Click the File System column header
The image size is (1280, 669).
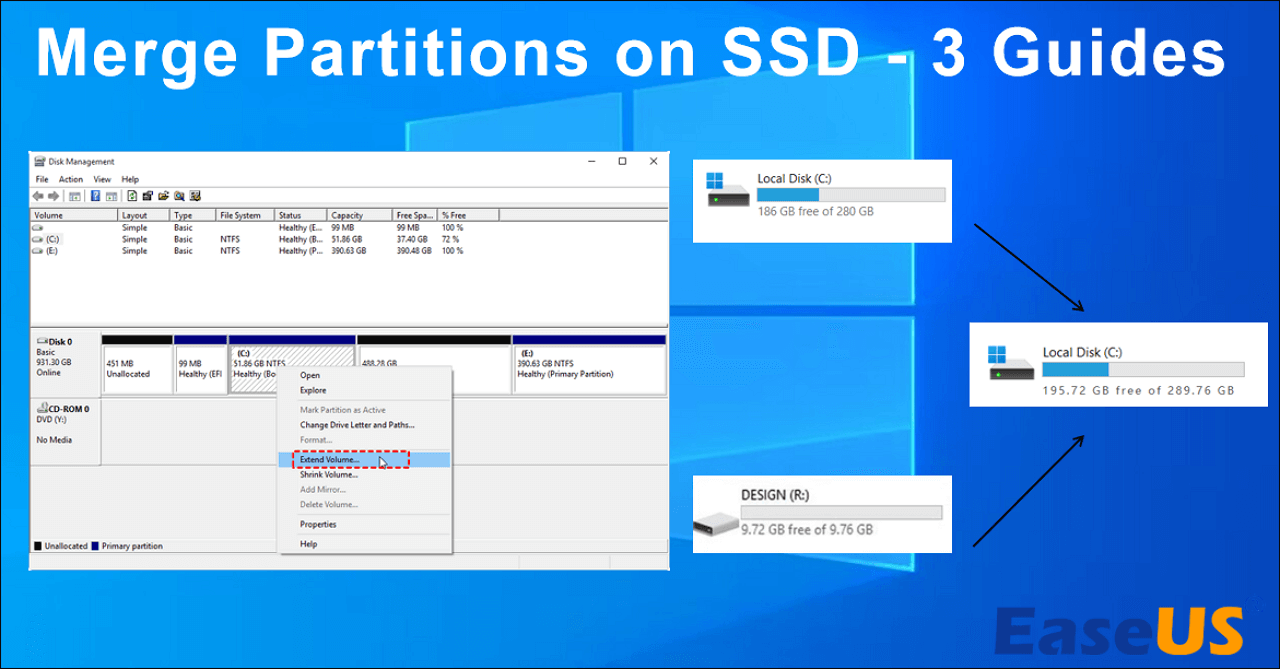point(245,215)
